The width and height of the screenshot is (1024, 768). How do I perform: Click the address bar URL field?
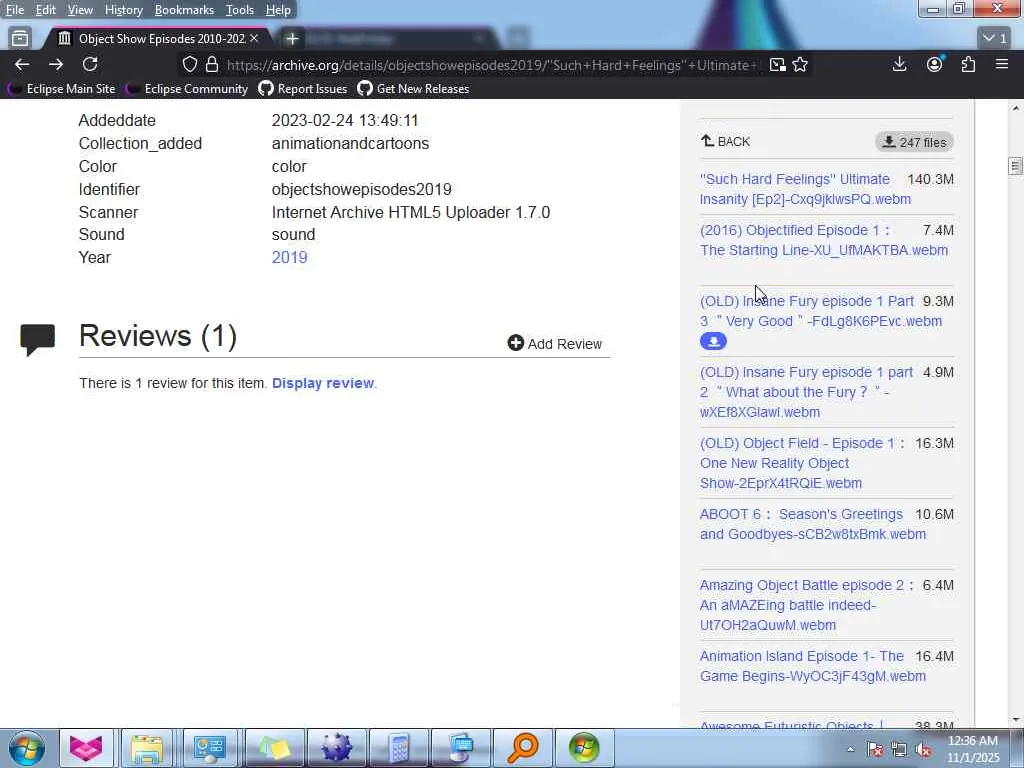point(491,65)
